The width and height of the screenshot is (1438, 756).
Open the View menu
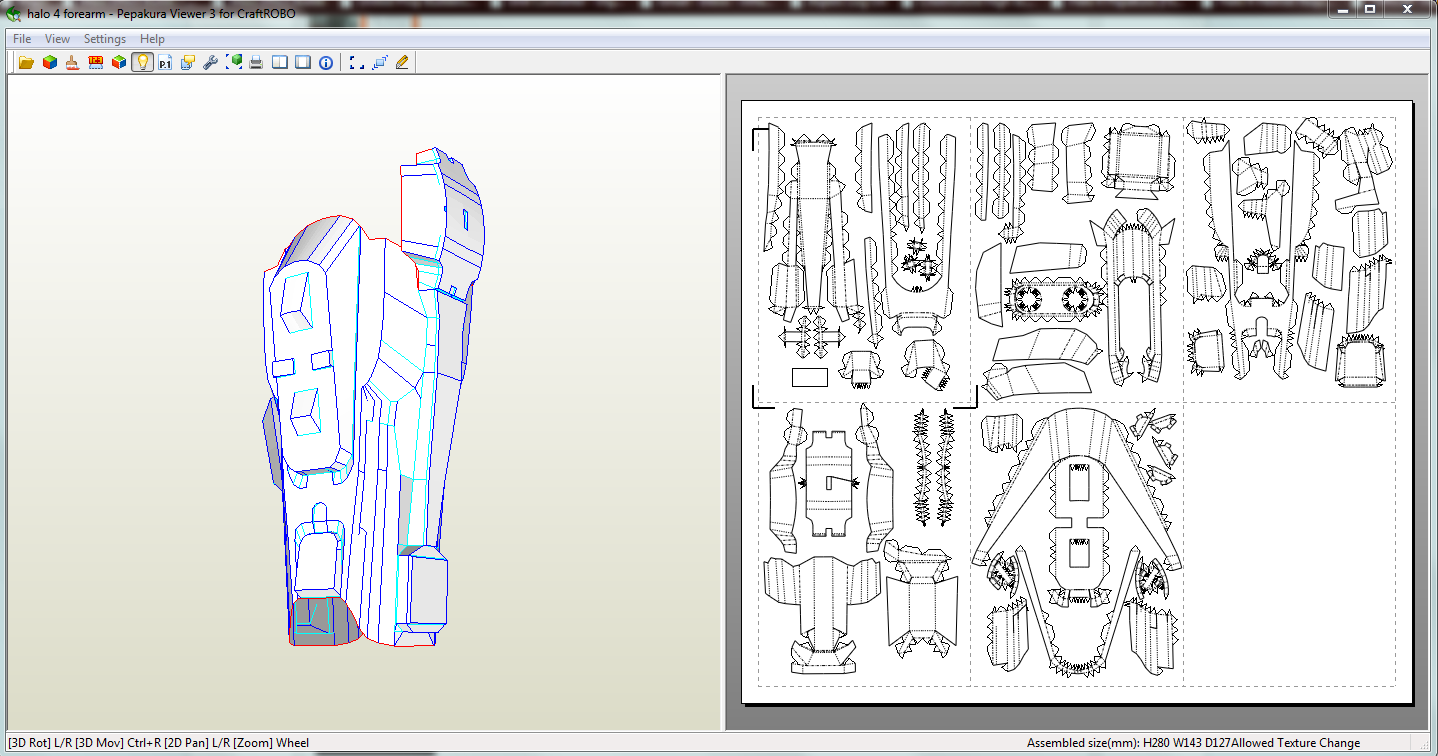(57, 39)
